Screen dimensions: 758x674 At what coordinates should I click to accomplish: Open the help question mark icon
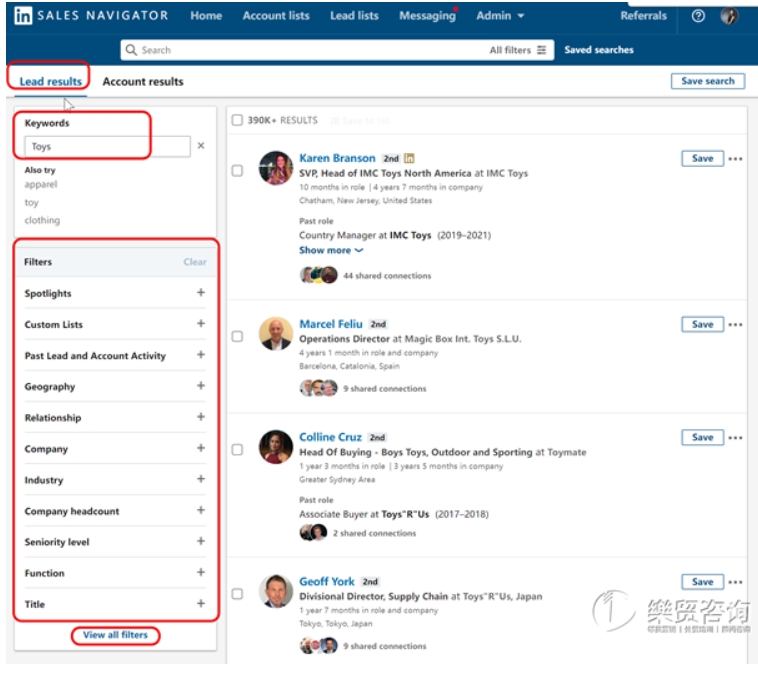(x=698, y=16)
